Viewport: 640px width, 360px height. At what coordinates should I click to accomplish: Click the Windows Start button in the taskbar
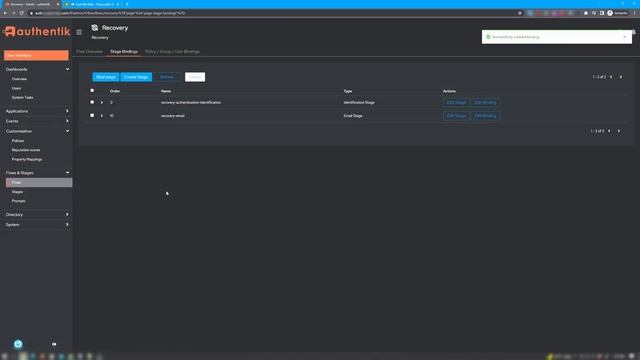coord(5,356)
